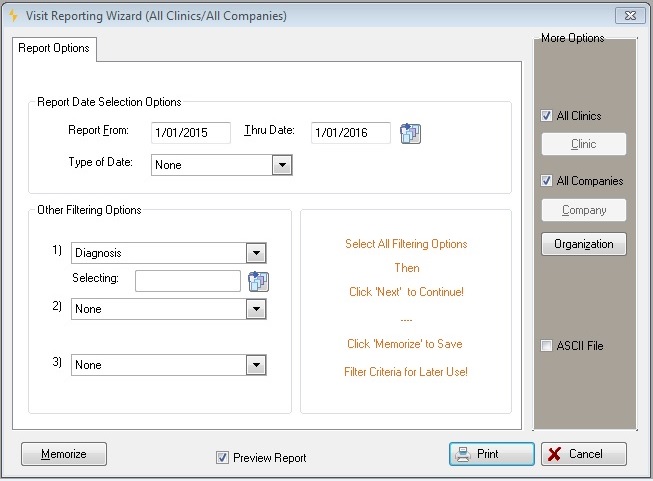
Task: Cancel the report wizard
Action: (583, 454)
